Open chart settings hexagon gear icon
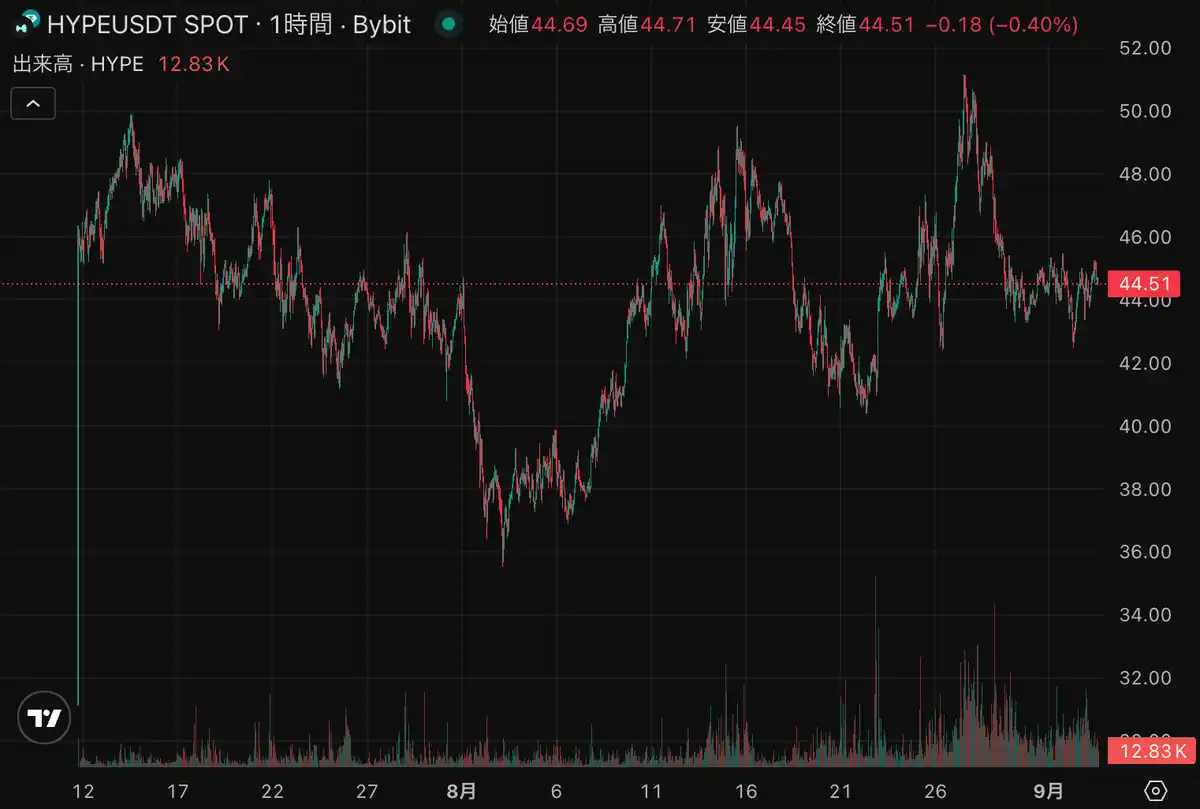The image size is (1200, 809). [1156, 790]
